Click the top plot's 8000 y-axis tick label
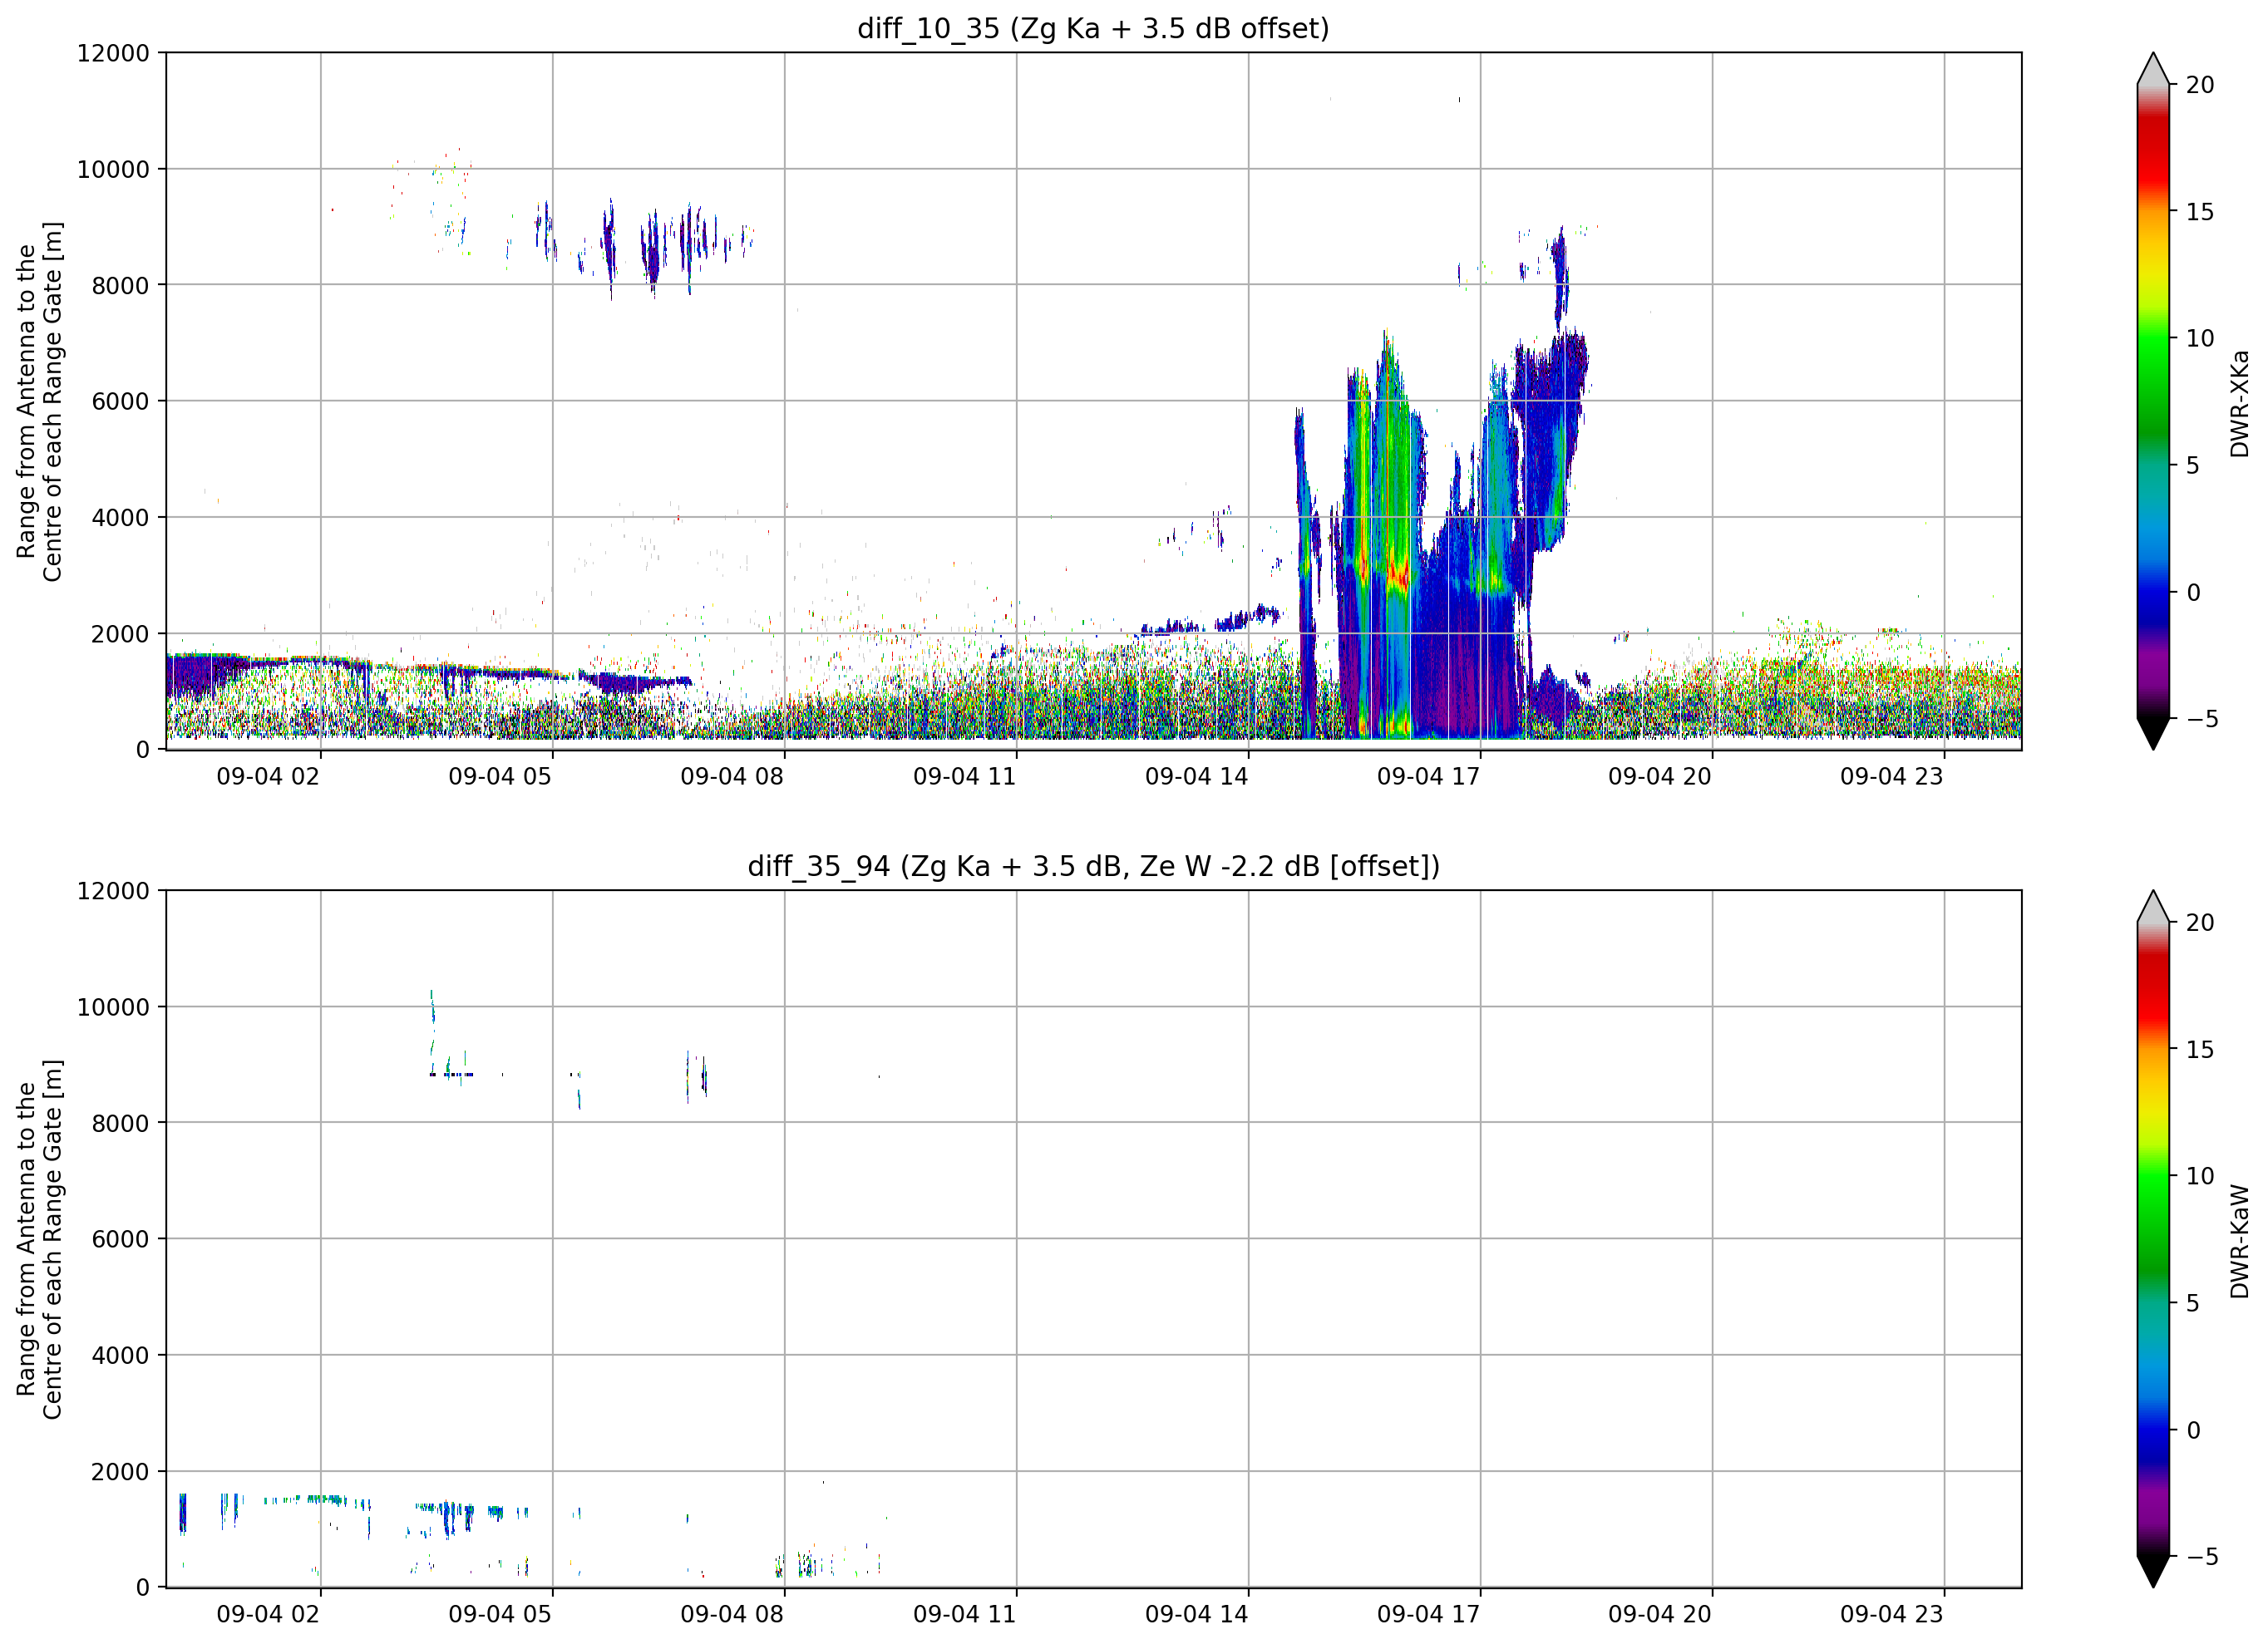 (x=120, y=285)
